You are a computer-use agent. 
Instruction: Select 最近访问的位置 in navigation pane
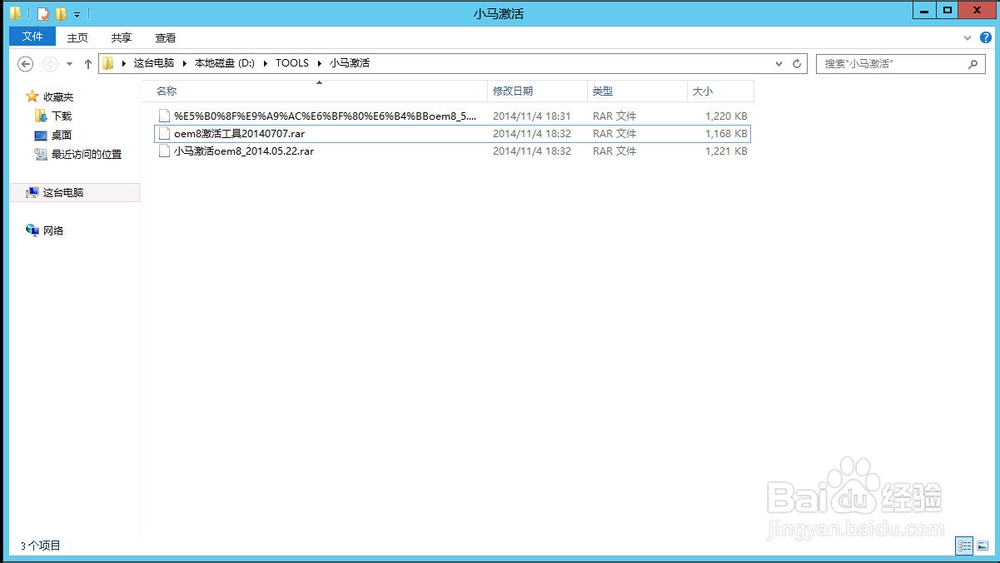tap(87, 154)
